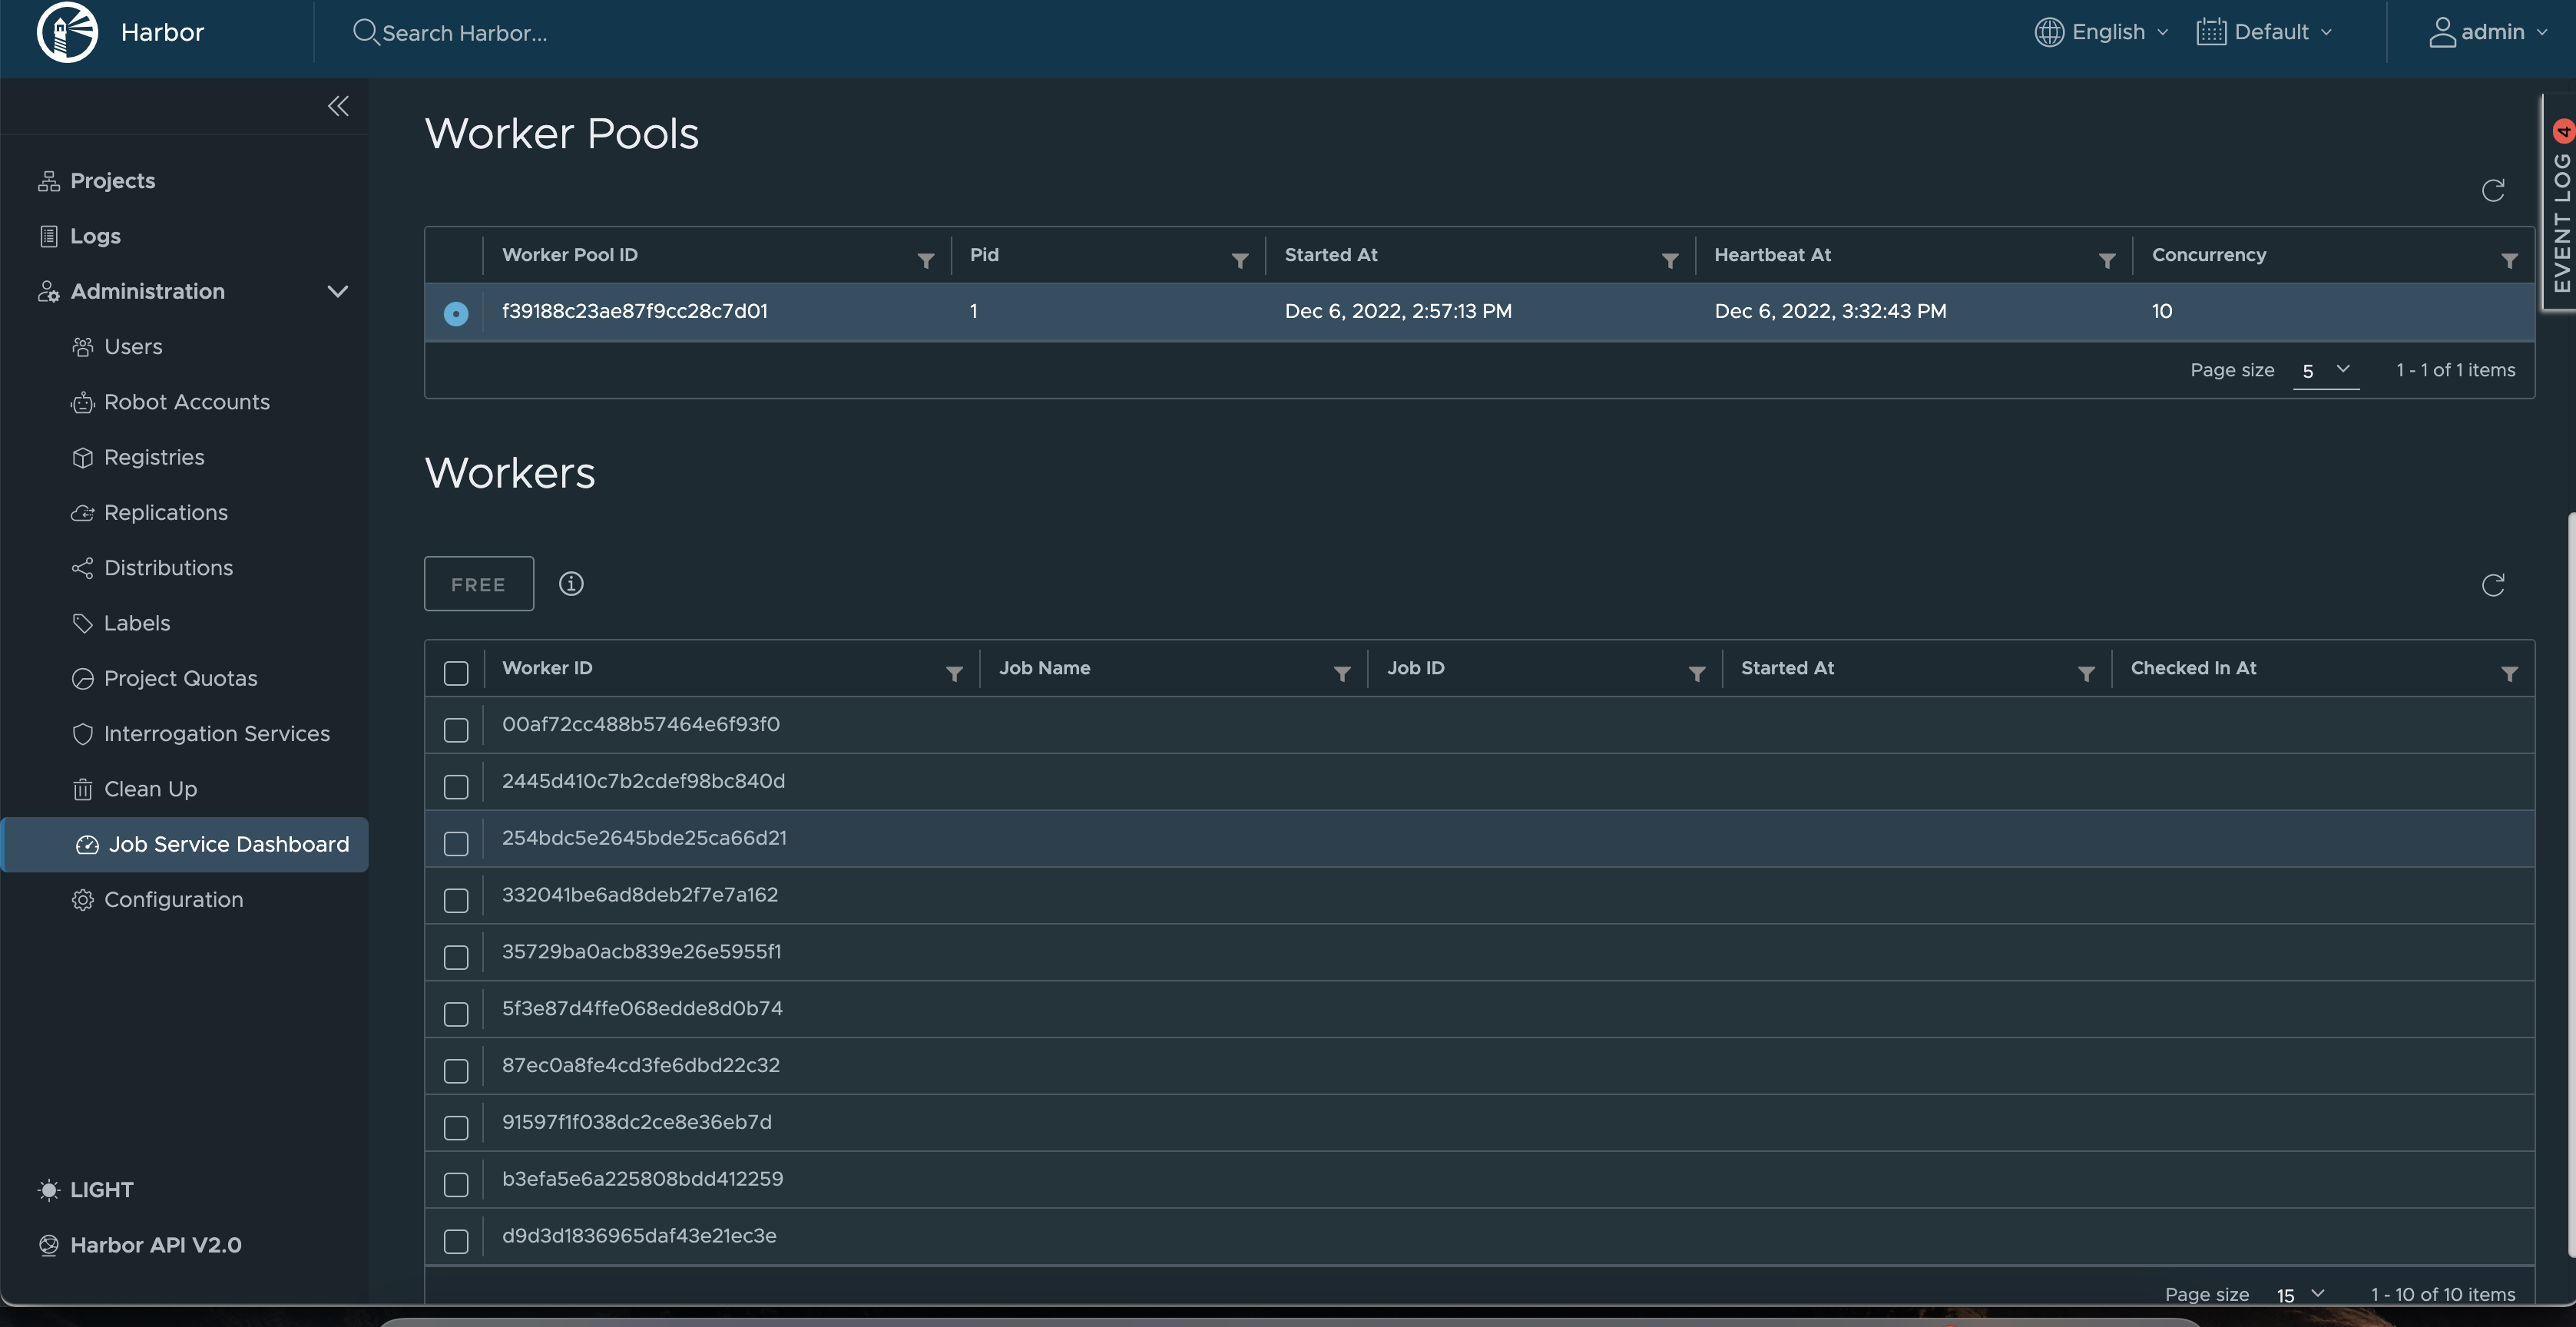Open Harbor API V2.0 link
This screenshot has width=2576, height=1327.
[x=140, y=1245]
